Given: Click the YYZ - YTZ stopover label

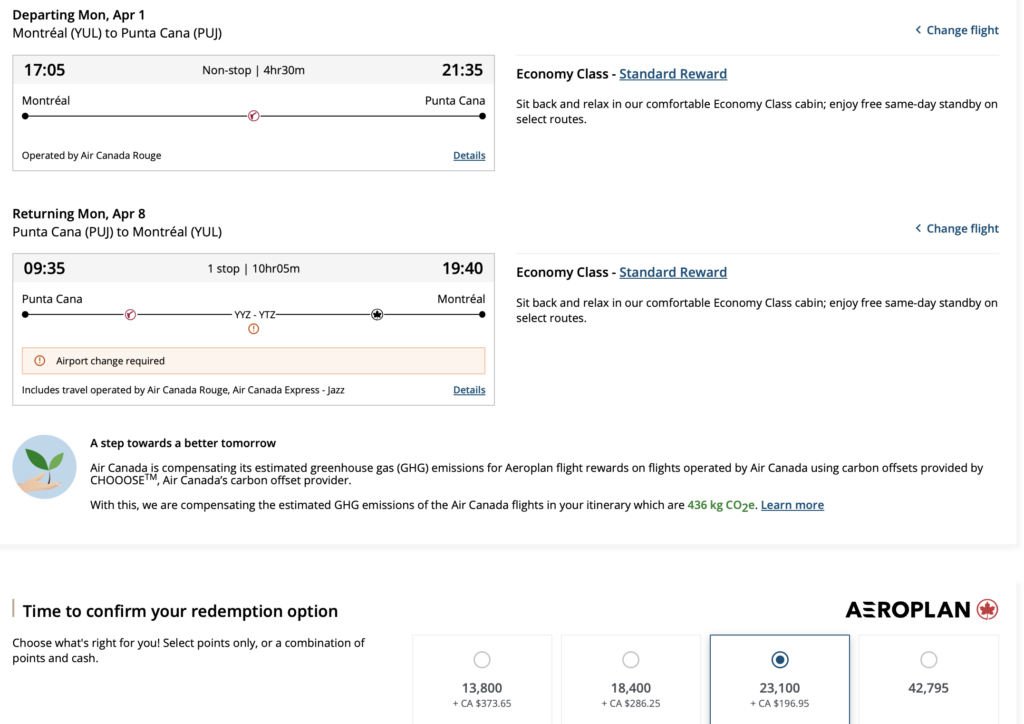Looking at the screenshot, I should (255, 314).
